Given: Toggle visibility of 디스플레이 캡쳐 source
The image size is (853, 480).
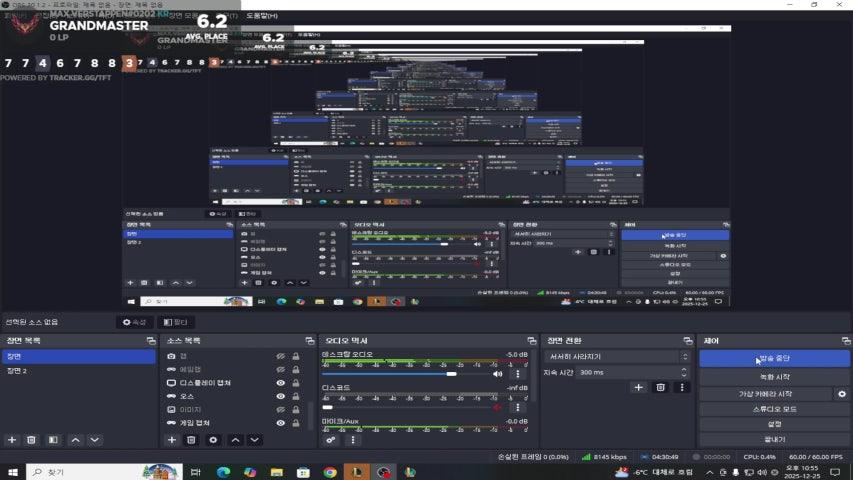Looking at the screenshot, I should pyautogui.click(x=280, y=383).
